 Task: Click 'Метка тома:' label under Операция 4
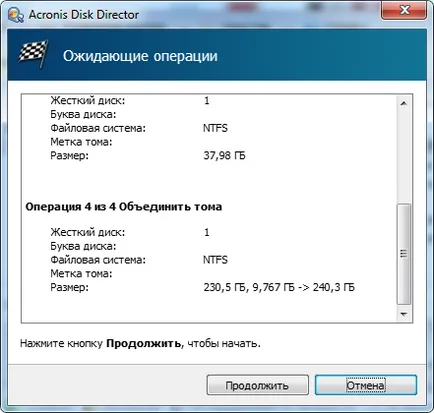81,274
